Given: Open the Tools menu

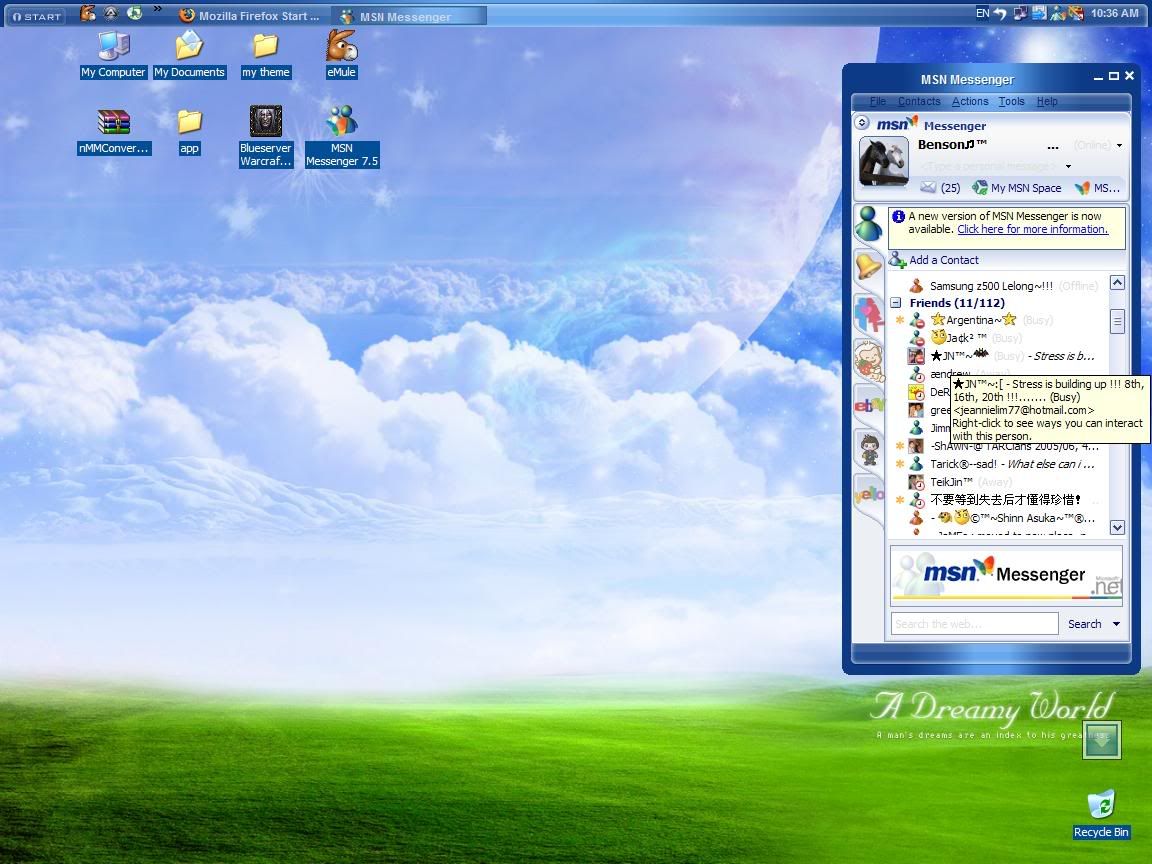Looking at the screenshot, I should [1011, 101].
